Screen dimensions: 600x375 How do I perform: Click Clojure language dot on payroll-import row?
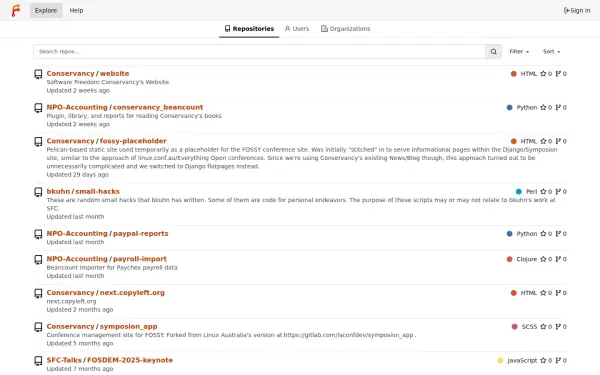[509, 259]
